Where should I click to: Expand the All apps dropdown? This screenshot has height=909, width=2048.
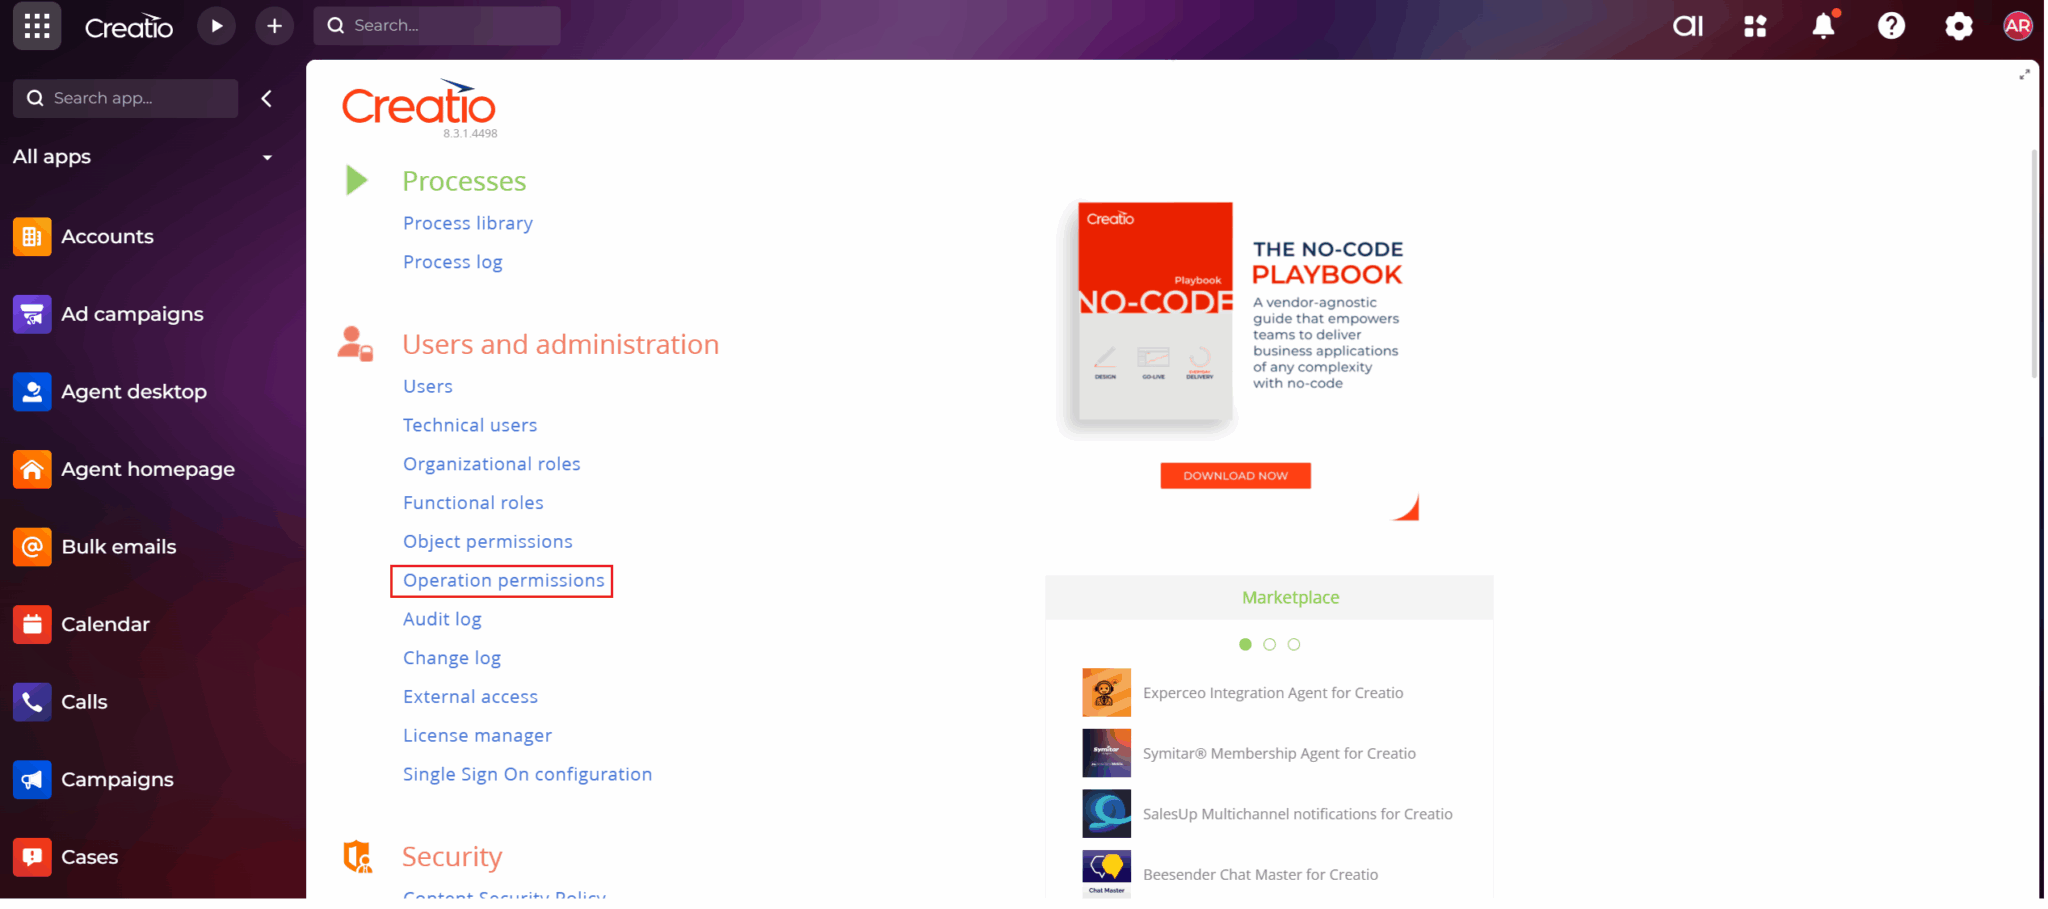[267, 157]
